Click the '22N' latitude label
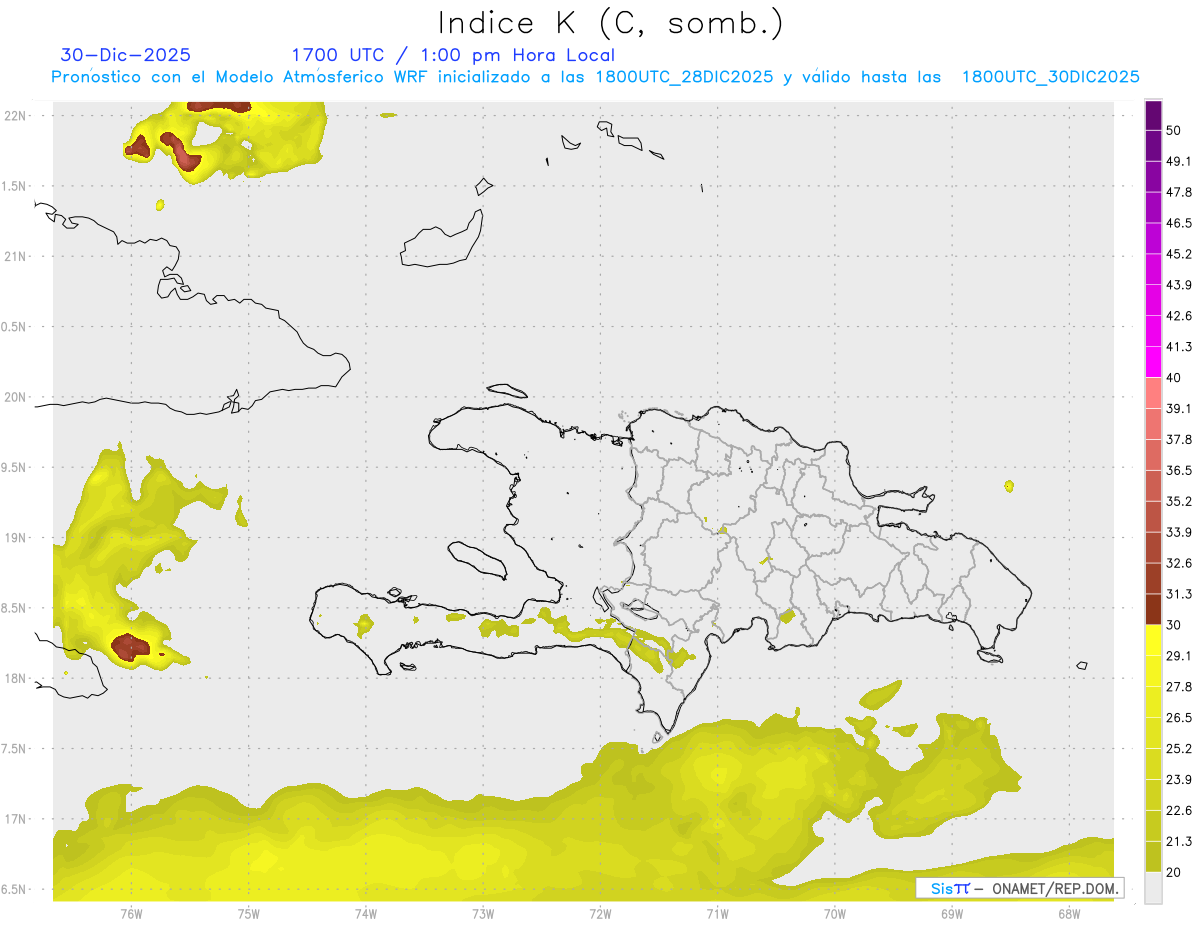Screen dimensions: 1200x927 click(x=15, y=115)
